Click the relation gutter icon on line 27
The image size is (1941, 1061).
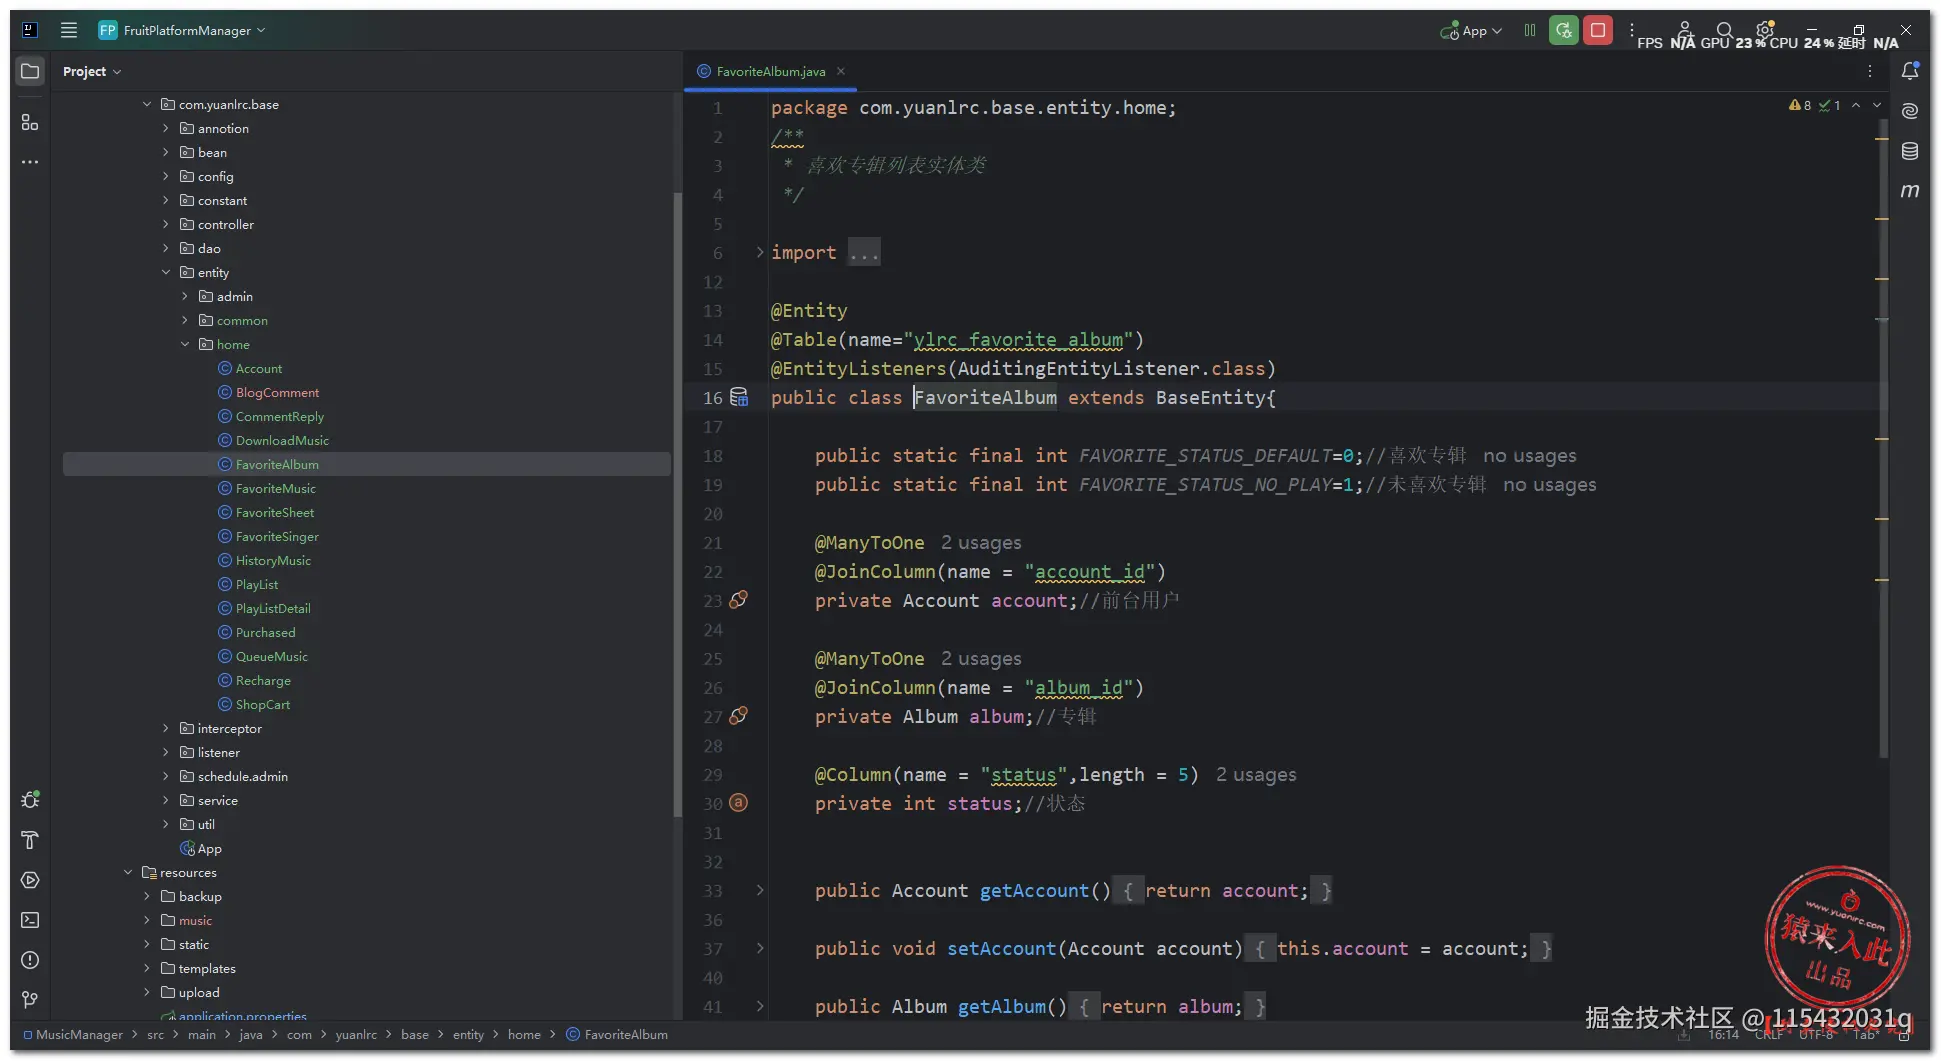(x=739, y=716)
